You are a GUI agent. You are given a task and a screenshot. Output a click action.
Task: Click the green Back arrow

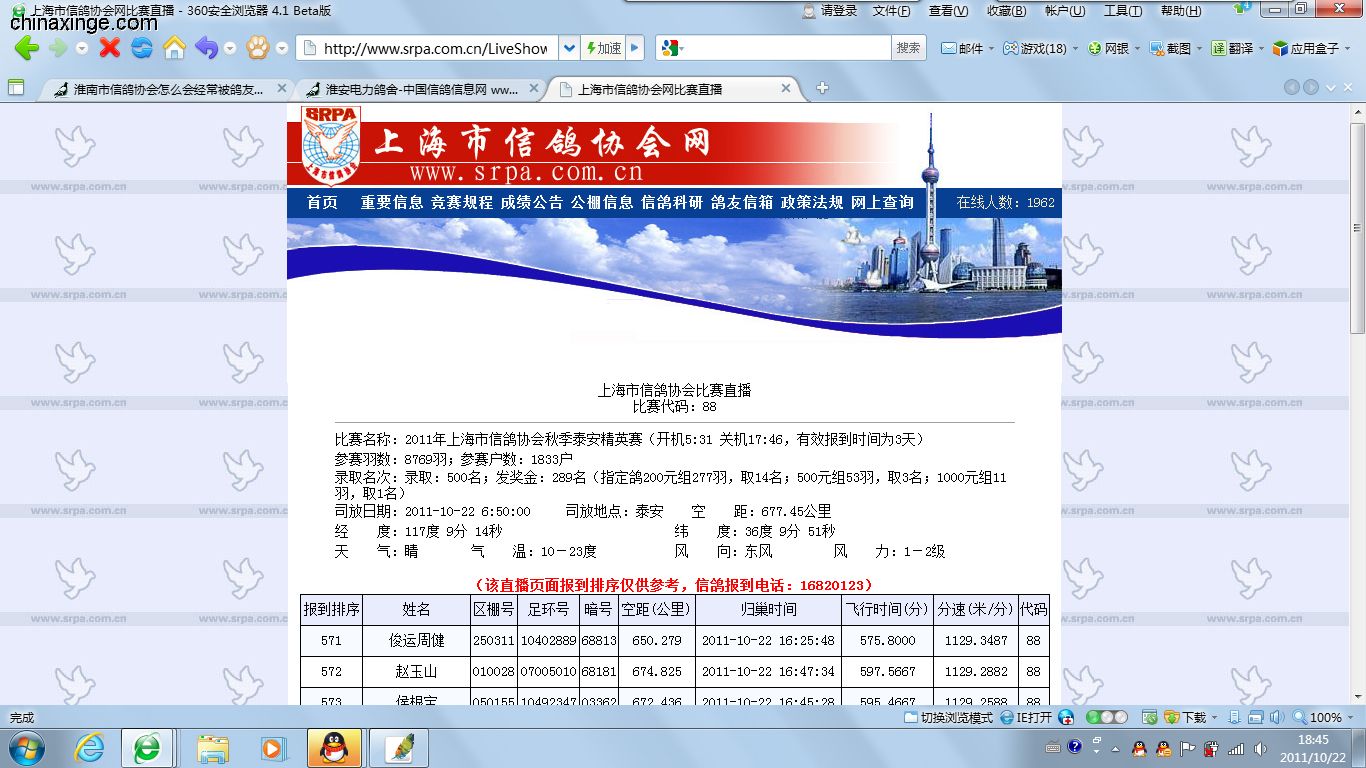click(26, 48)
